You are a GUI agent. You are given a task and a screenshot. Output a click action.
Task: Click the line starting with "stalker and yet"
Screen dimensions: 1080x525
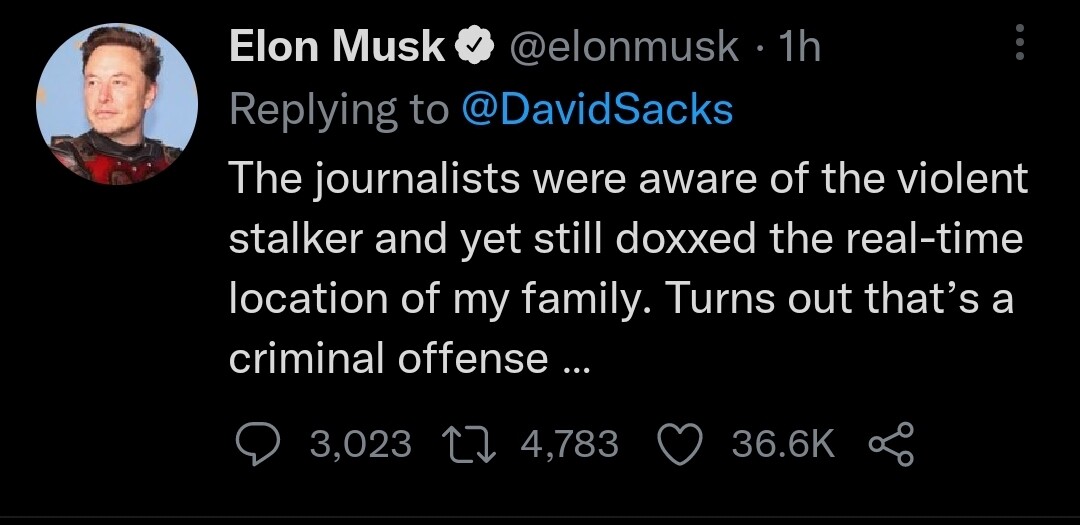point(626,239)
